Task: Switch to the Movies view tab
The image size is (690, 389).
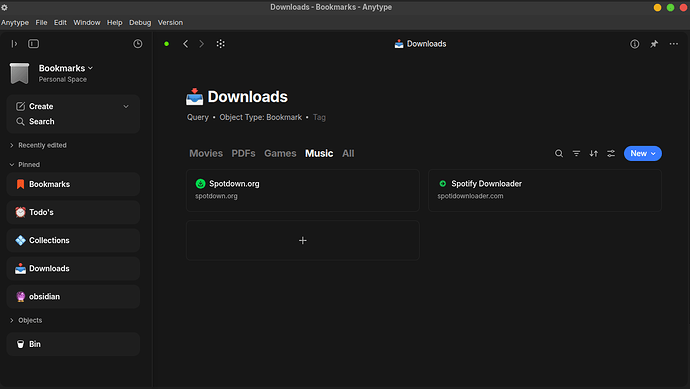Action: [x=206, y=153]
